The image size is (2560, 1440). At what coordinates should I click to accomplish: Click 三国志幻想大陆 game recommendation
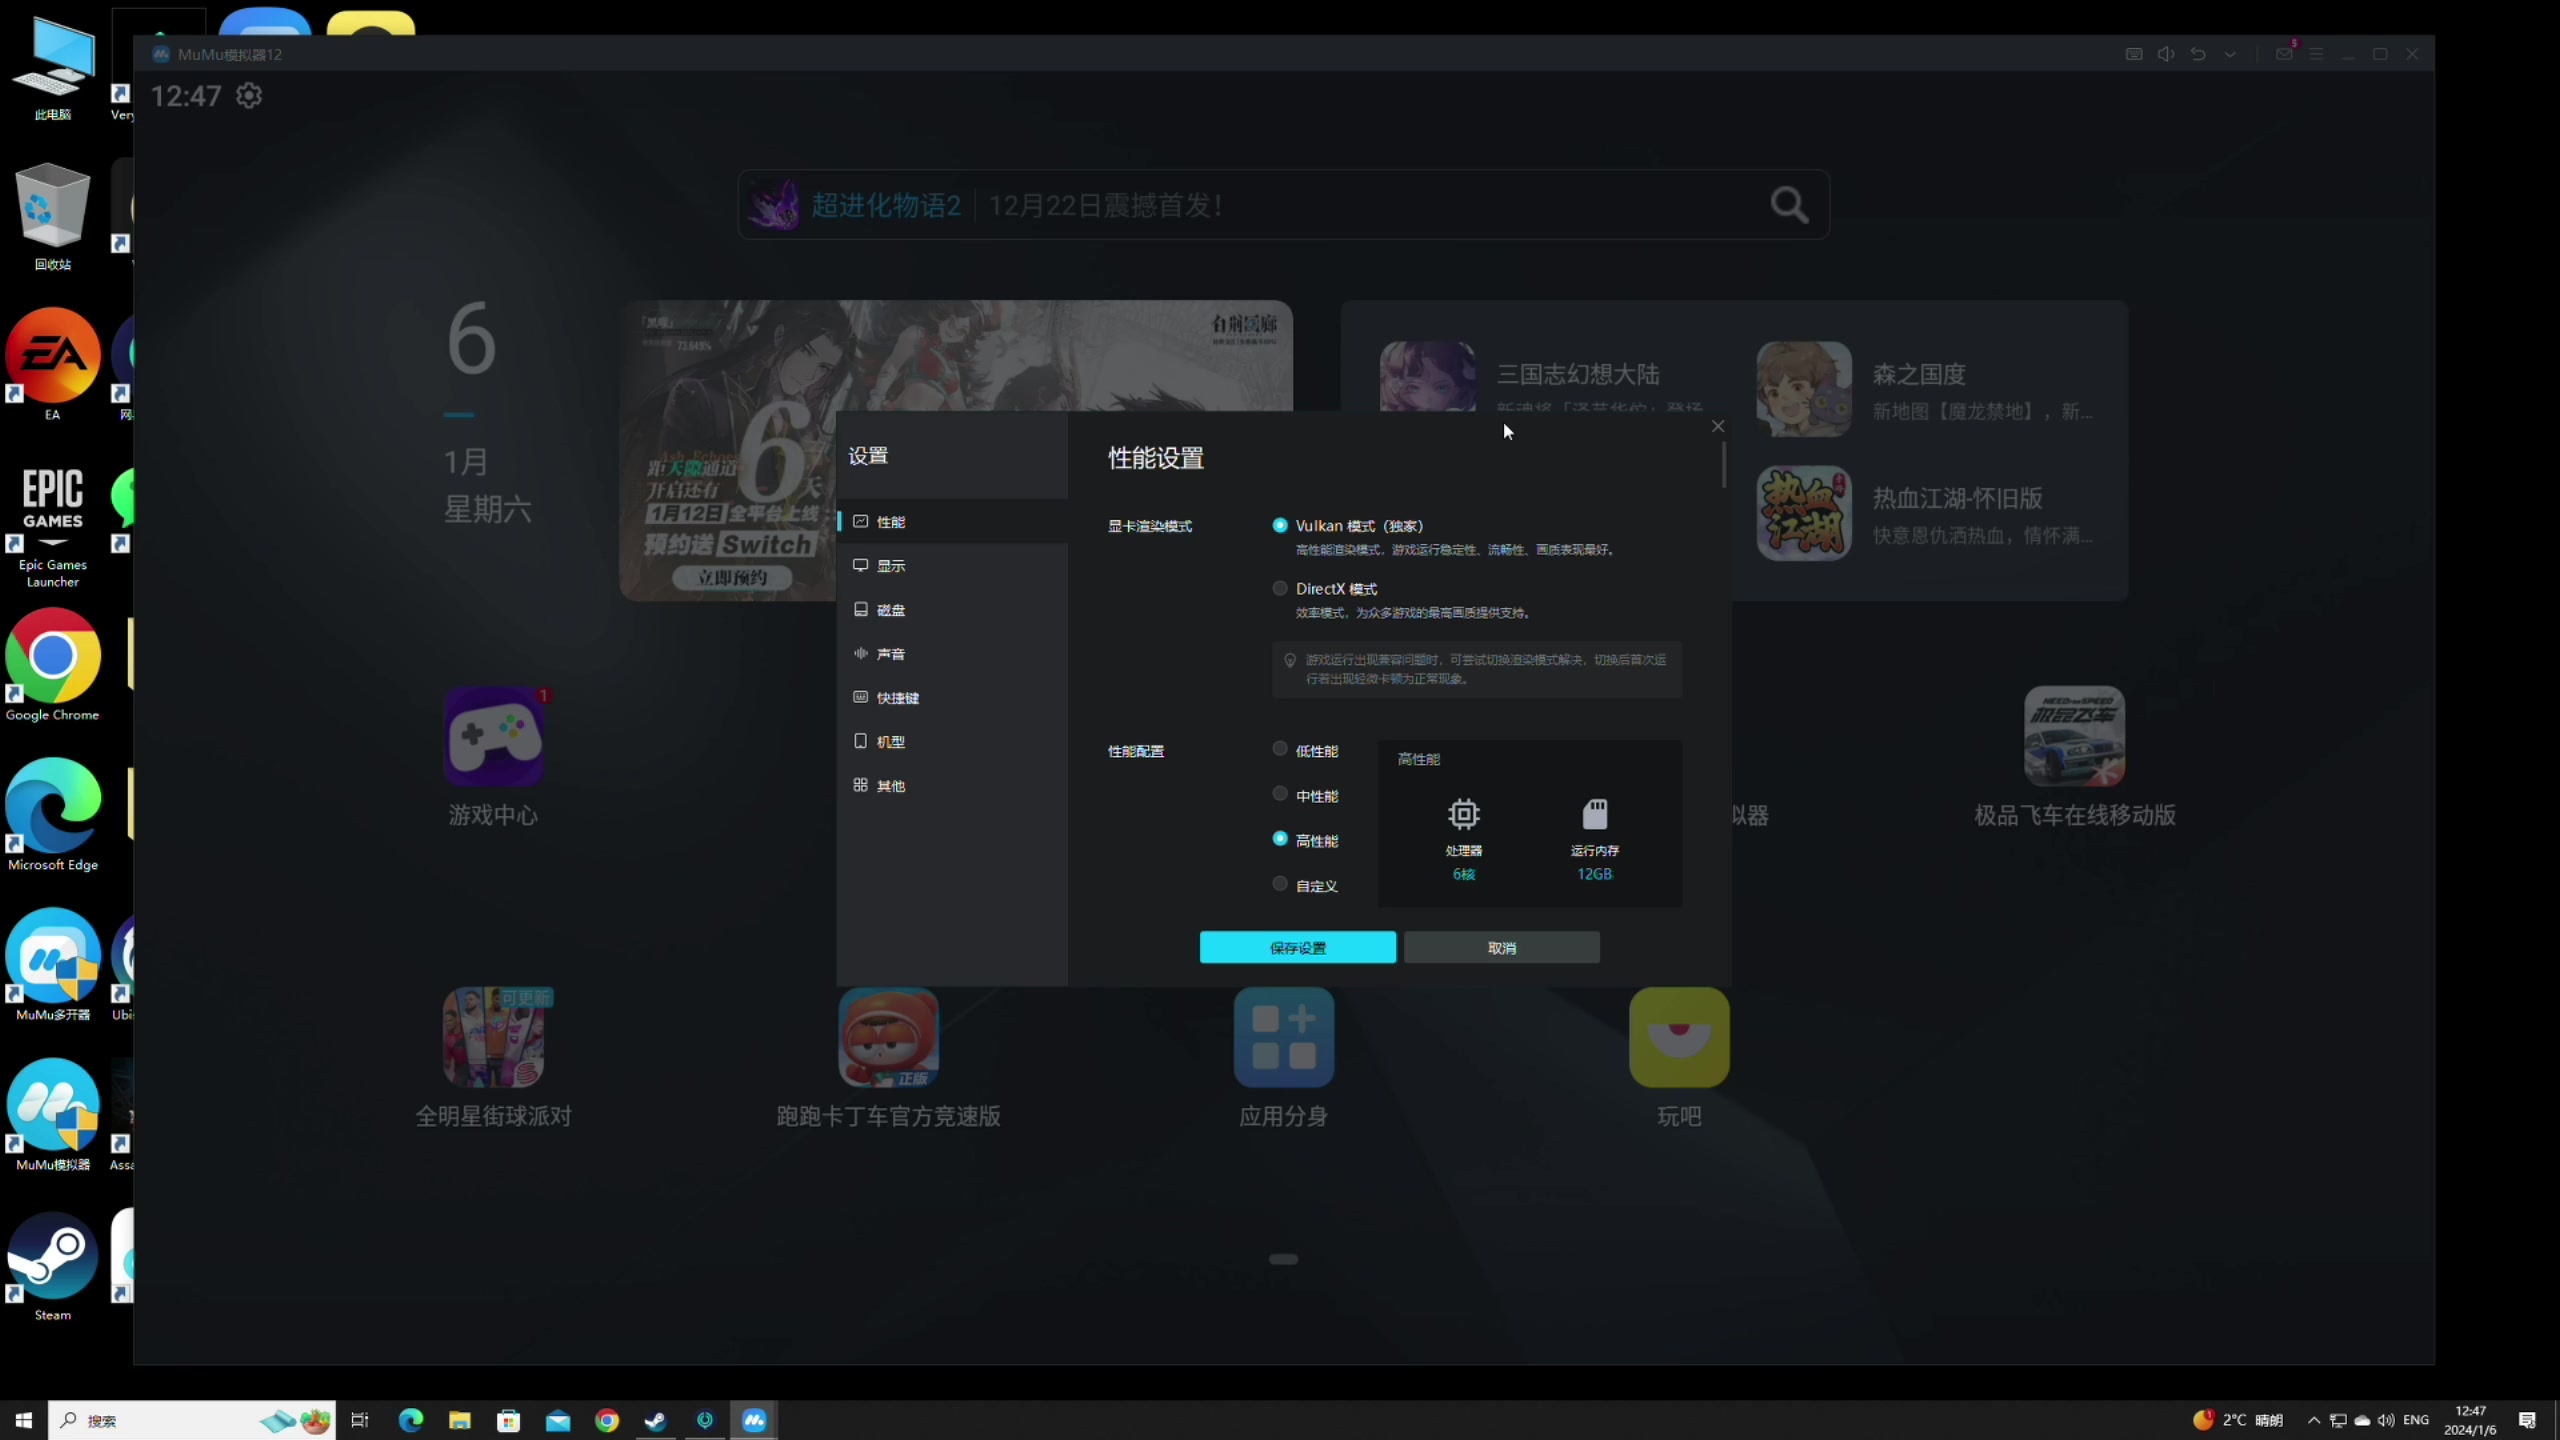coord(1545,378)
